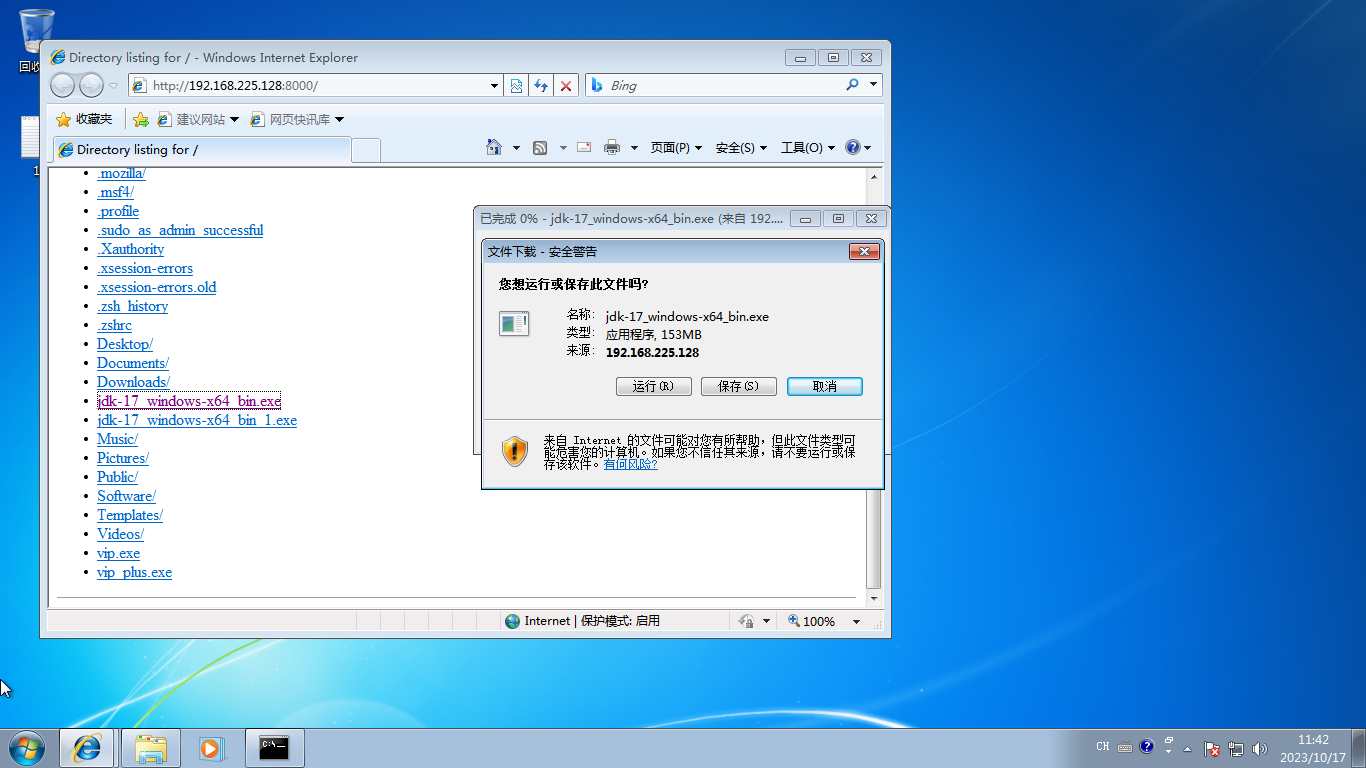The width and height of the screenshot is (1366, 768).
Task: Open the Command Prompt from the taskbar
Action: pos(273,748)
